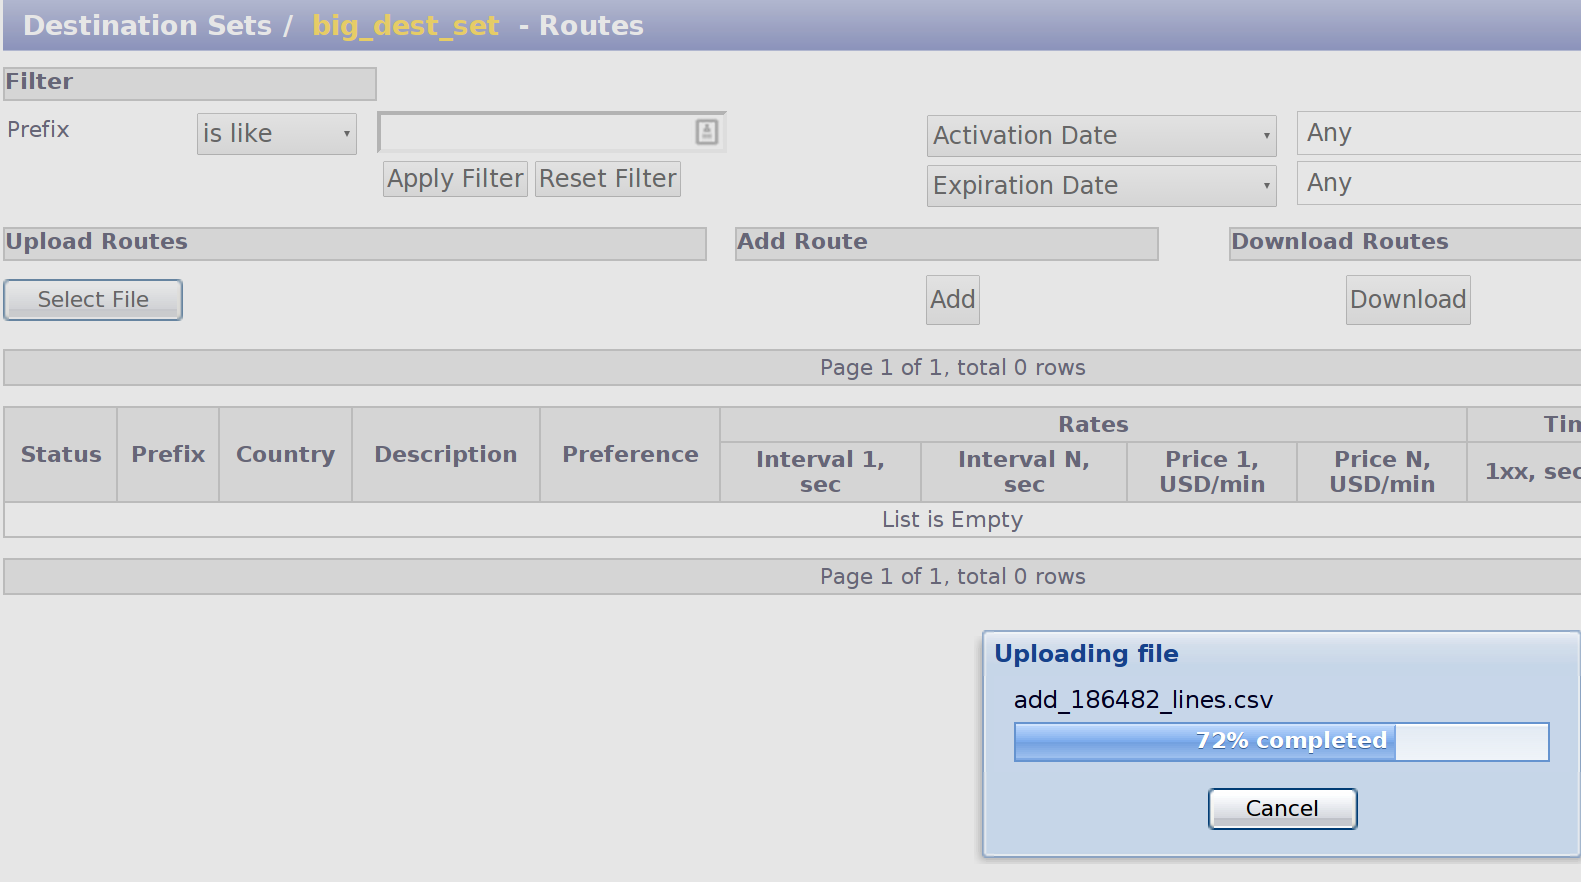This screenshot has width=1581, height=882.
Task: Click the Preference column header
Action: point(630,455)
